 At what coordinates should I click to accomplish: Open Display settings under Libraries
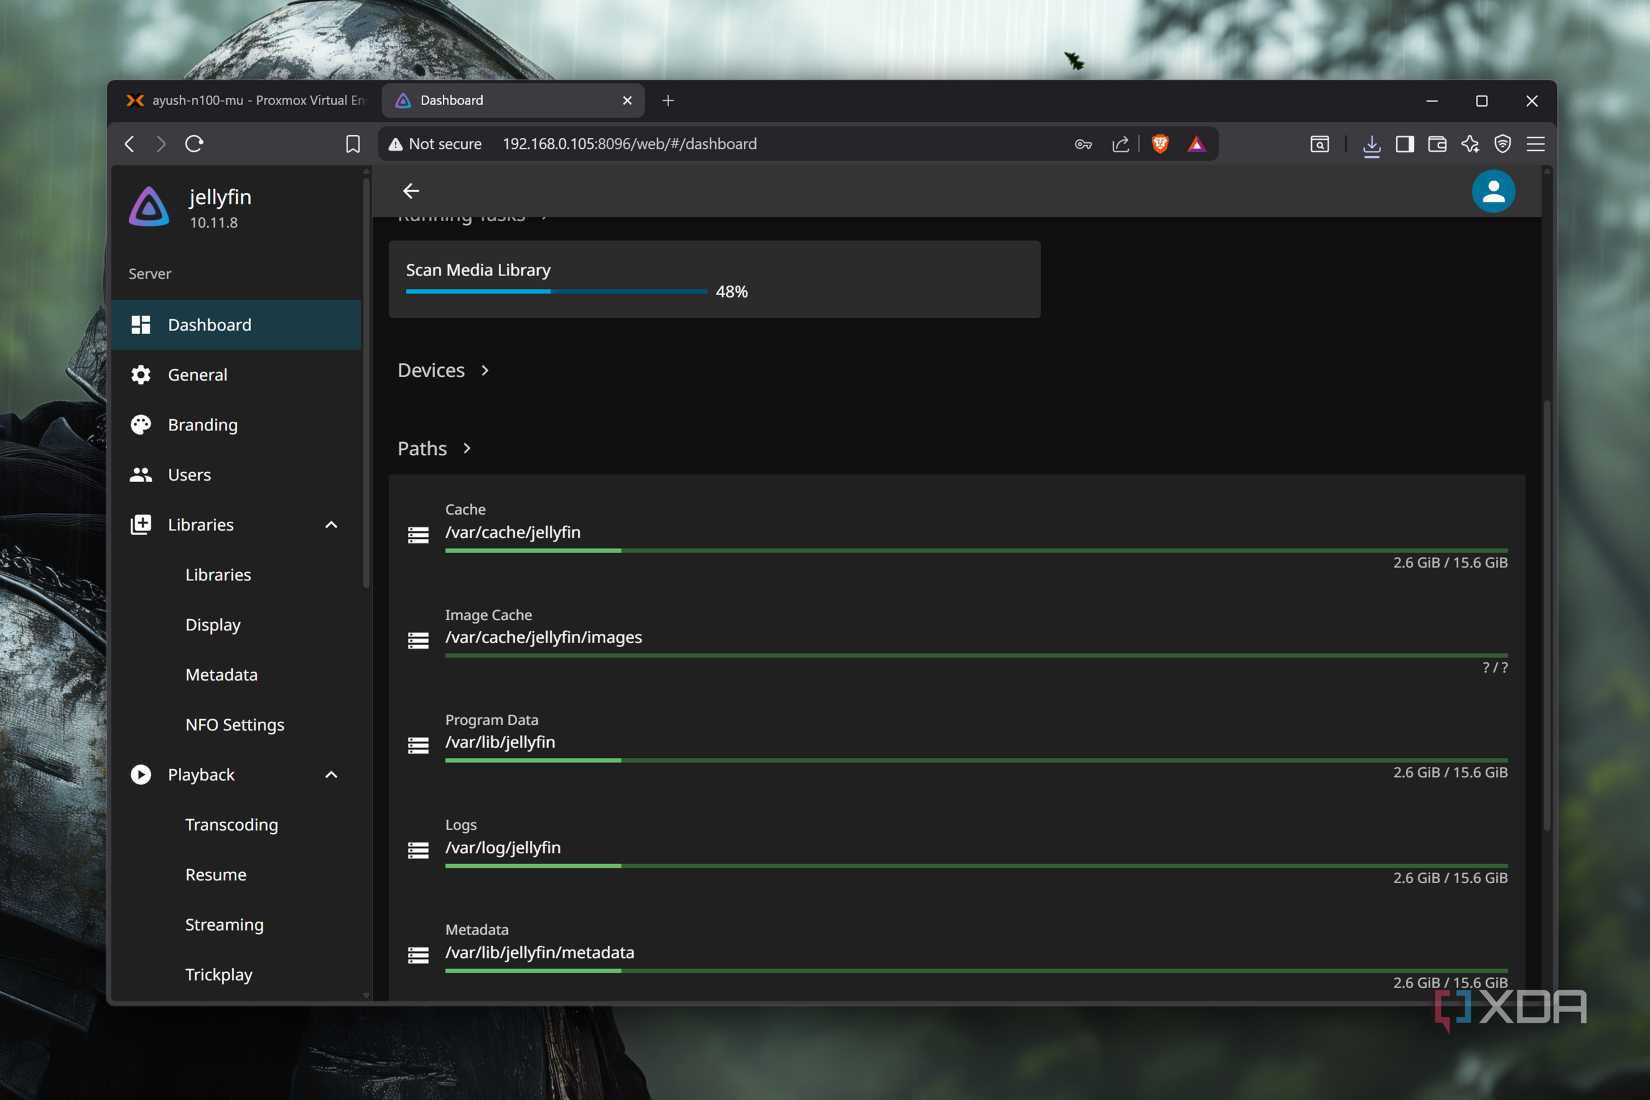coord(236,625)
